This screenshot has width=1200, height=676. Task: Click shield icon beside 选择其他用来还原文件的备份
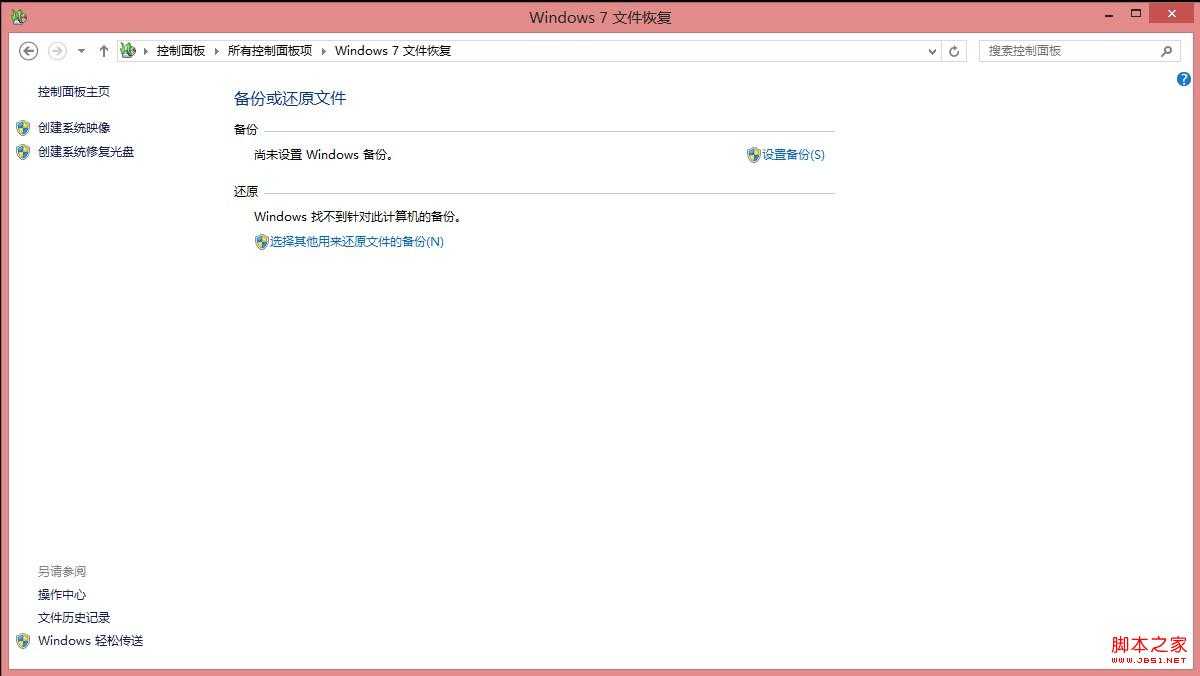(262, 242)
